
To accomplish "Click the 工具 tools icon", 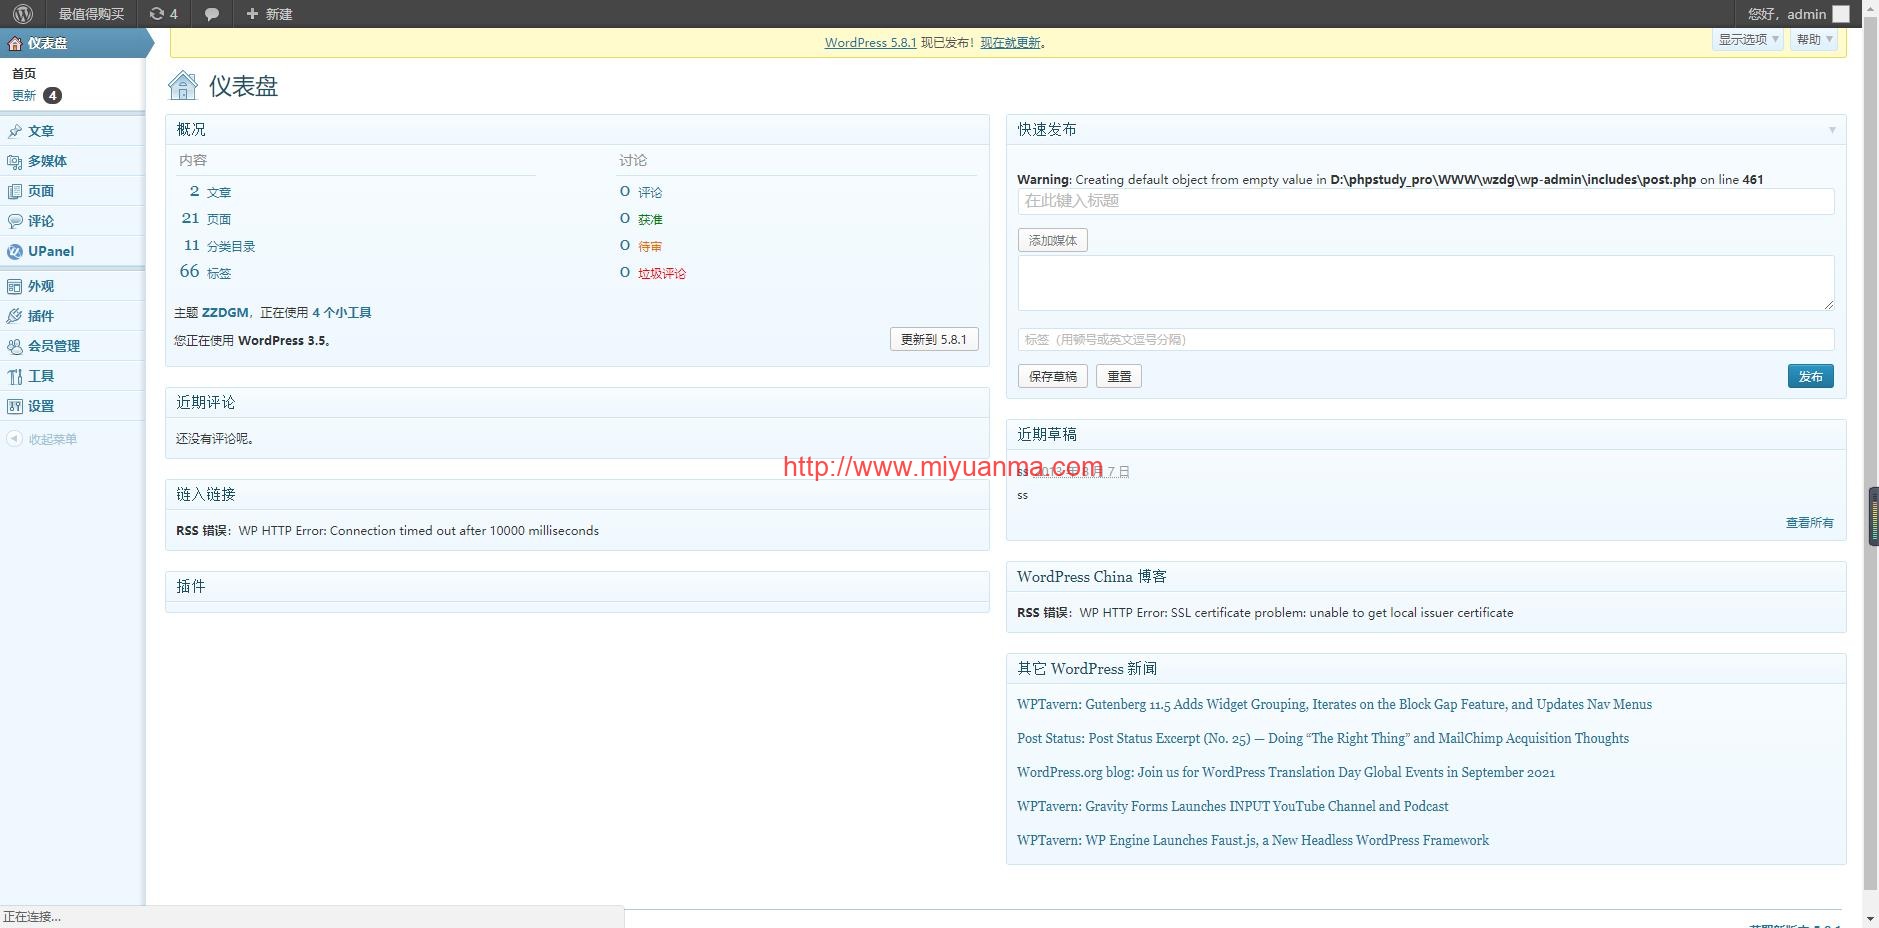I will coord(15,376).
